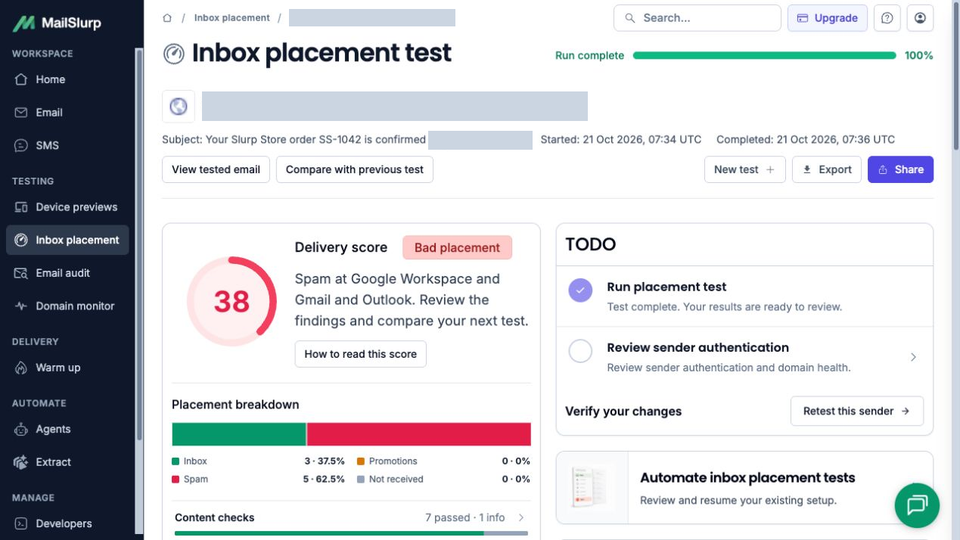Open the chat support bubble
The image size is (960, 540).
917,505
